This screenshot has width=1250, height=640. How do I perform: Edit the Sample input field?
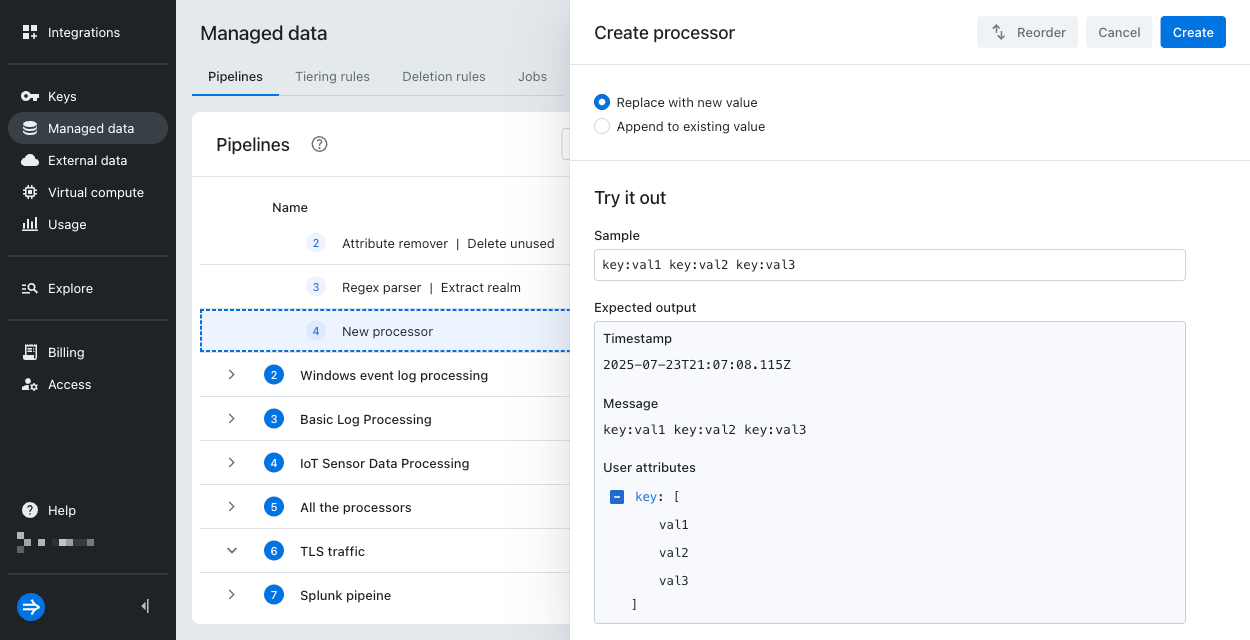[x=890, y=265]
